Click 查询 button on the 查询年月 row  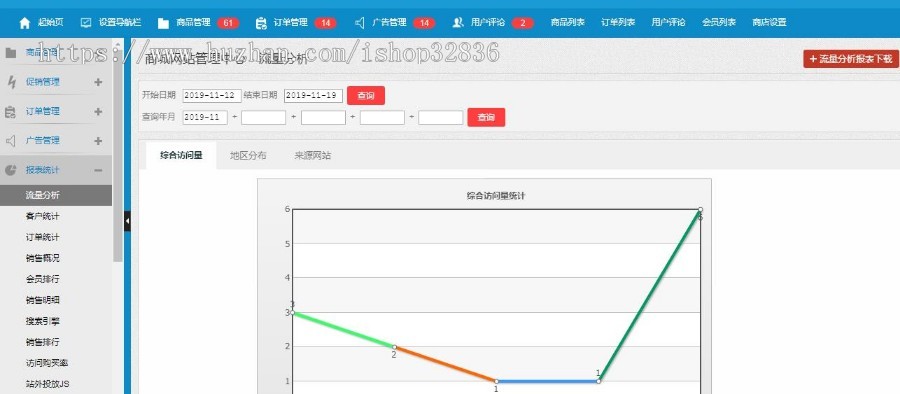coord(486,117)
